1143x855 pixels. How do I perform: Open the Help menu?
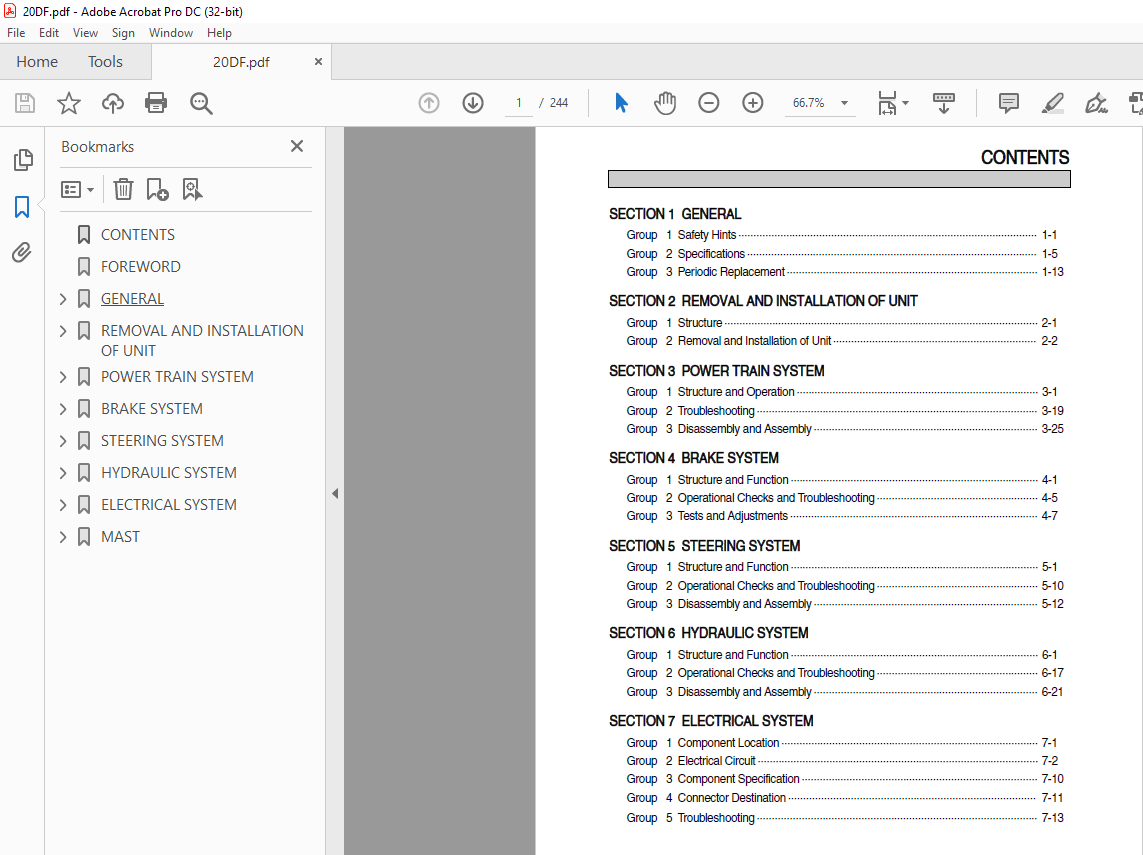(x=219, y=33)
